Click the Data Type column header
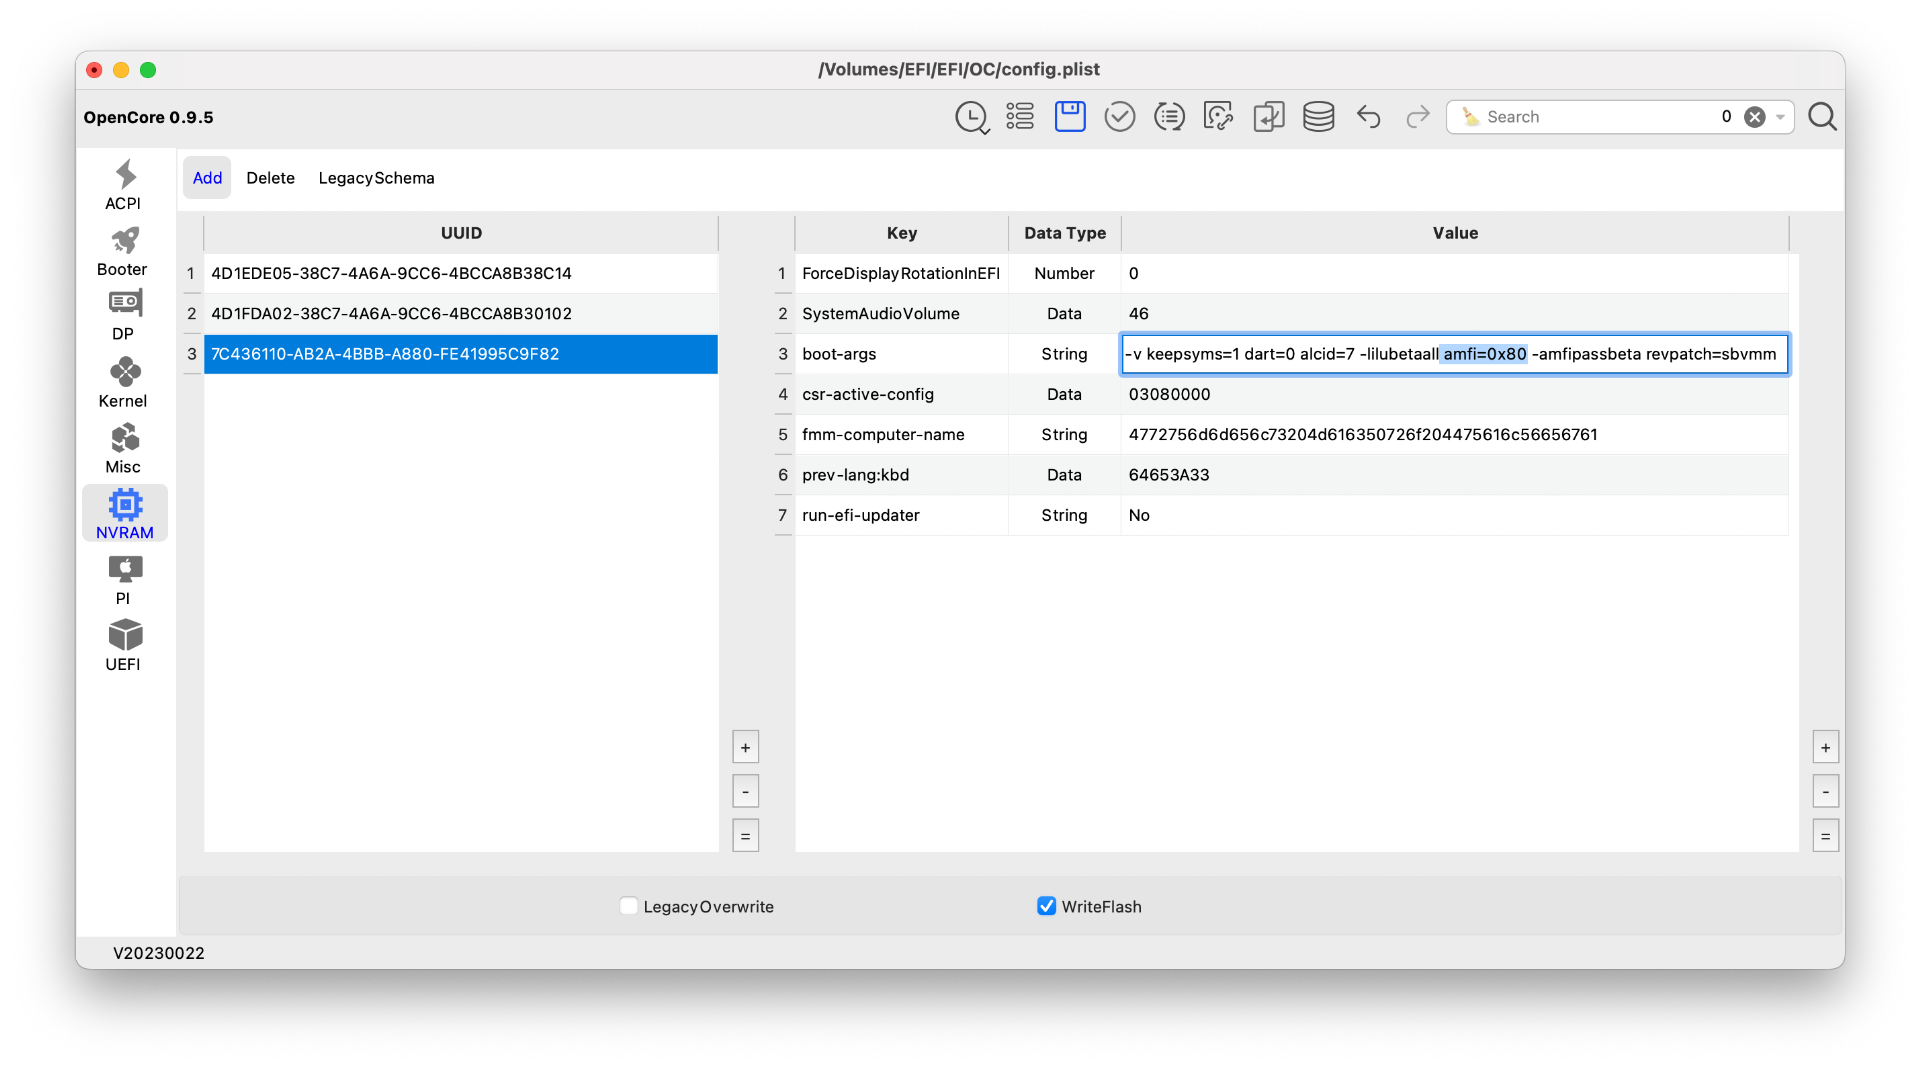Image resolution: width=1920 pixels, height=1068 pixels. 1064,233
